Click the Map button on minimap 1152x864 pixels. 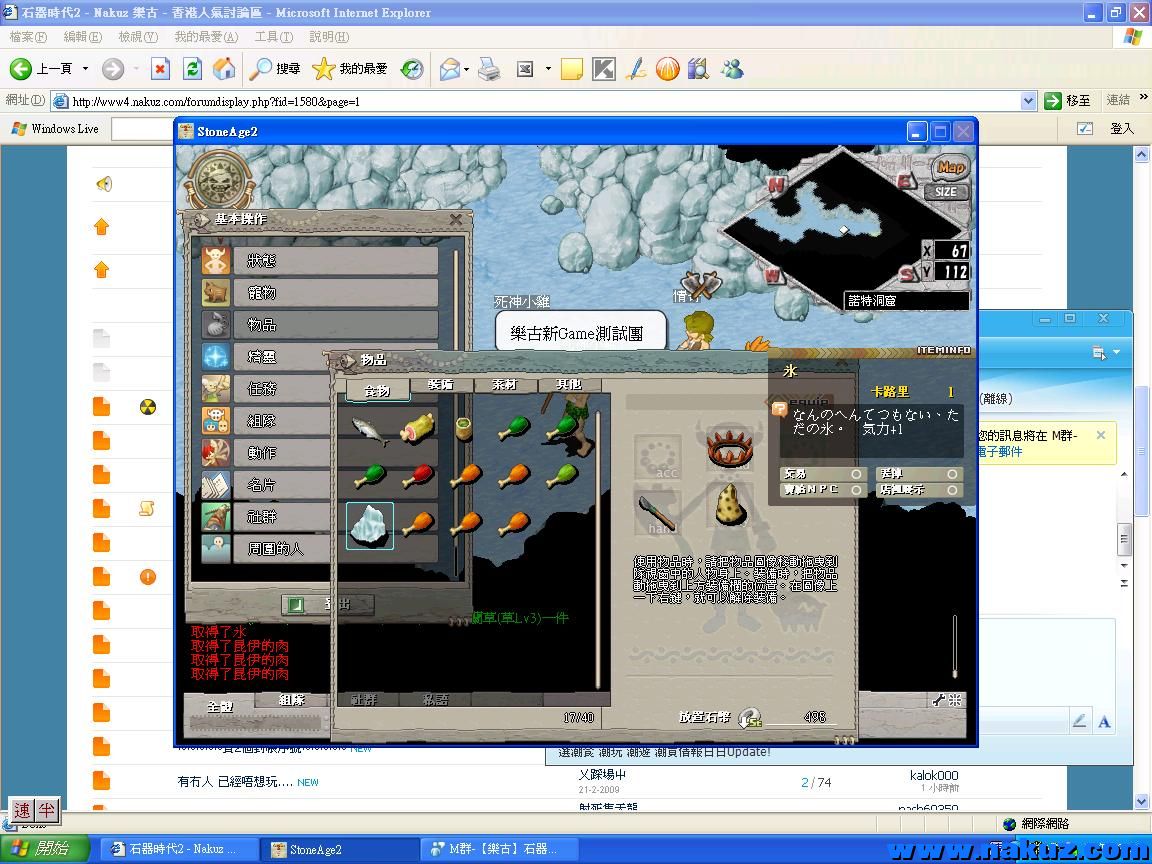coord(950,168)
